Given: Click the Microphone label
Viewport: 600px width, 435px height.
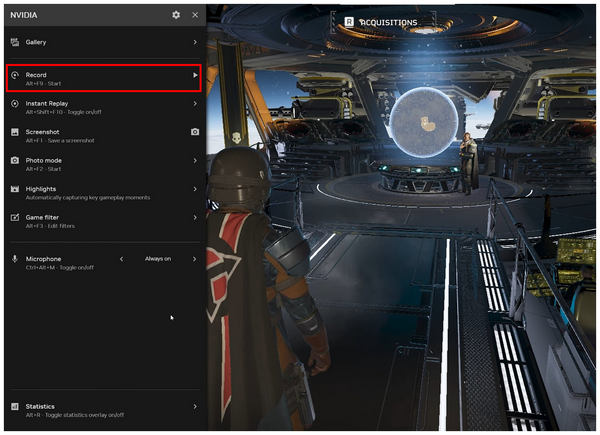Looking at the screenshot, I should click(43, 259).
